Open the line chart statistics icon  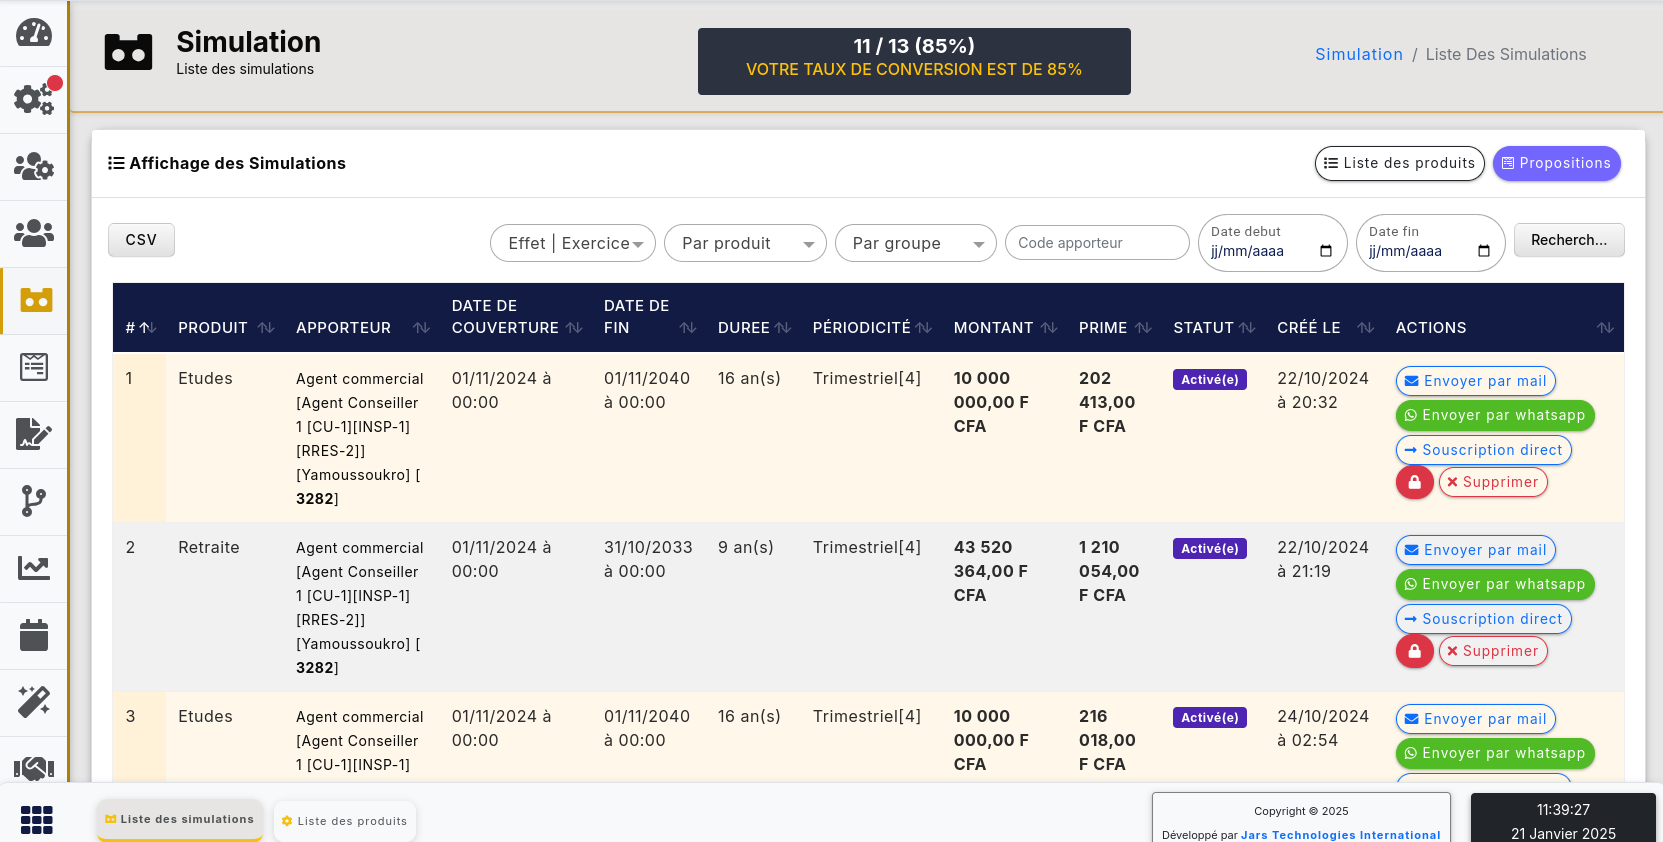pos(34,568)
